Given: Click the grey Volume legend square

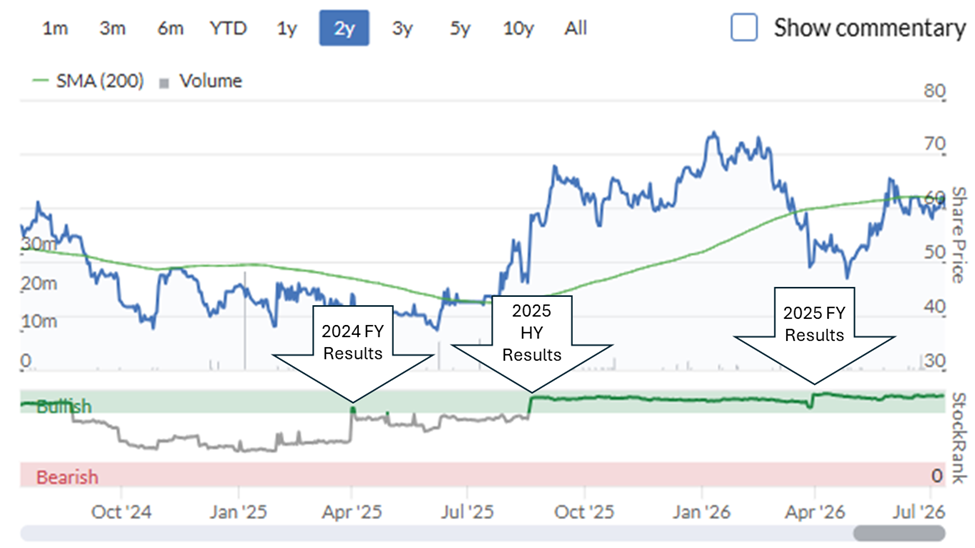Looking at the screenshot, I should point(164,83).
